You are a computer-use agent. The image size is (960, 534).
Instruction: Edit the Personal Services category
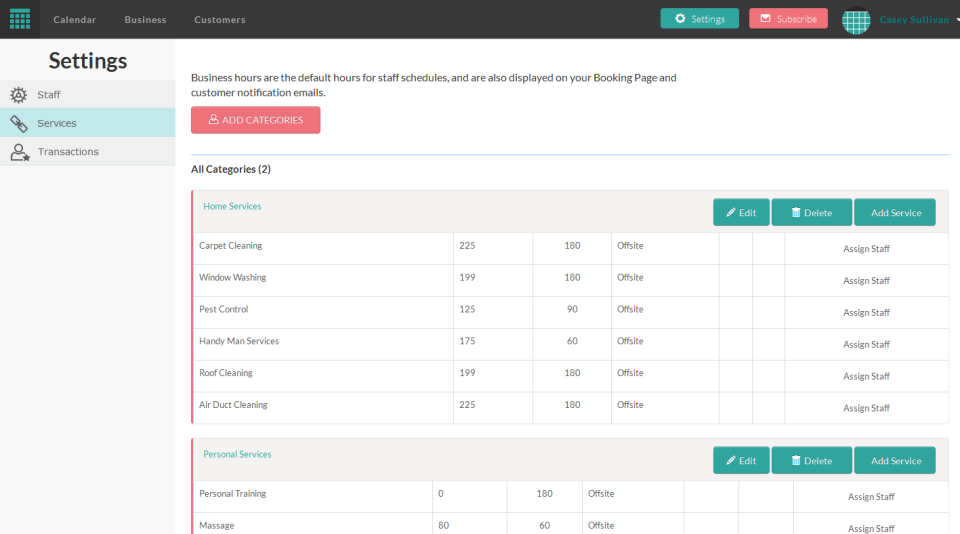click(x=741, y=461)
